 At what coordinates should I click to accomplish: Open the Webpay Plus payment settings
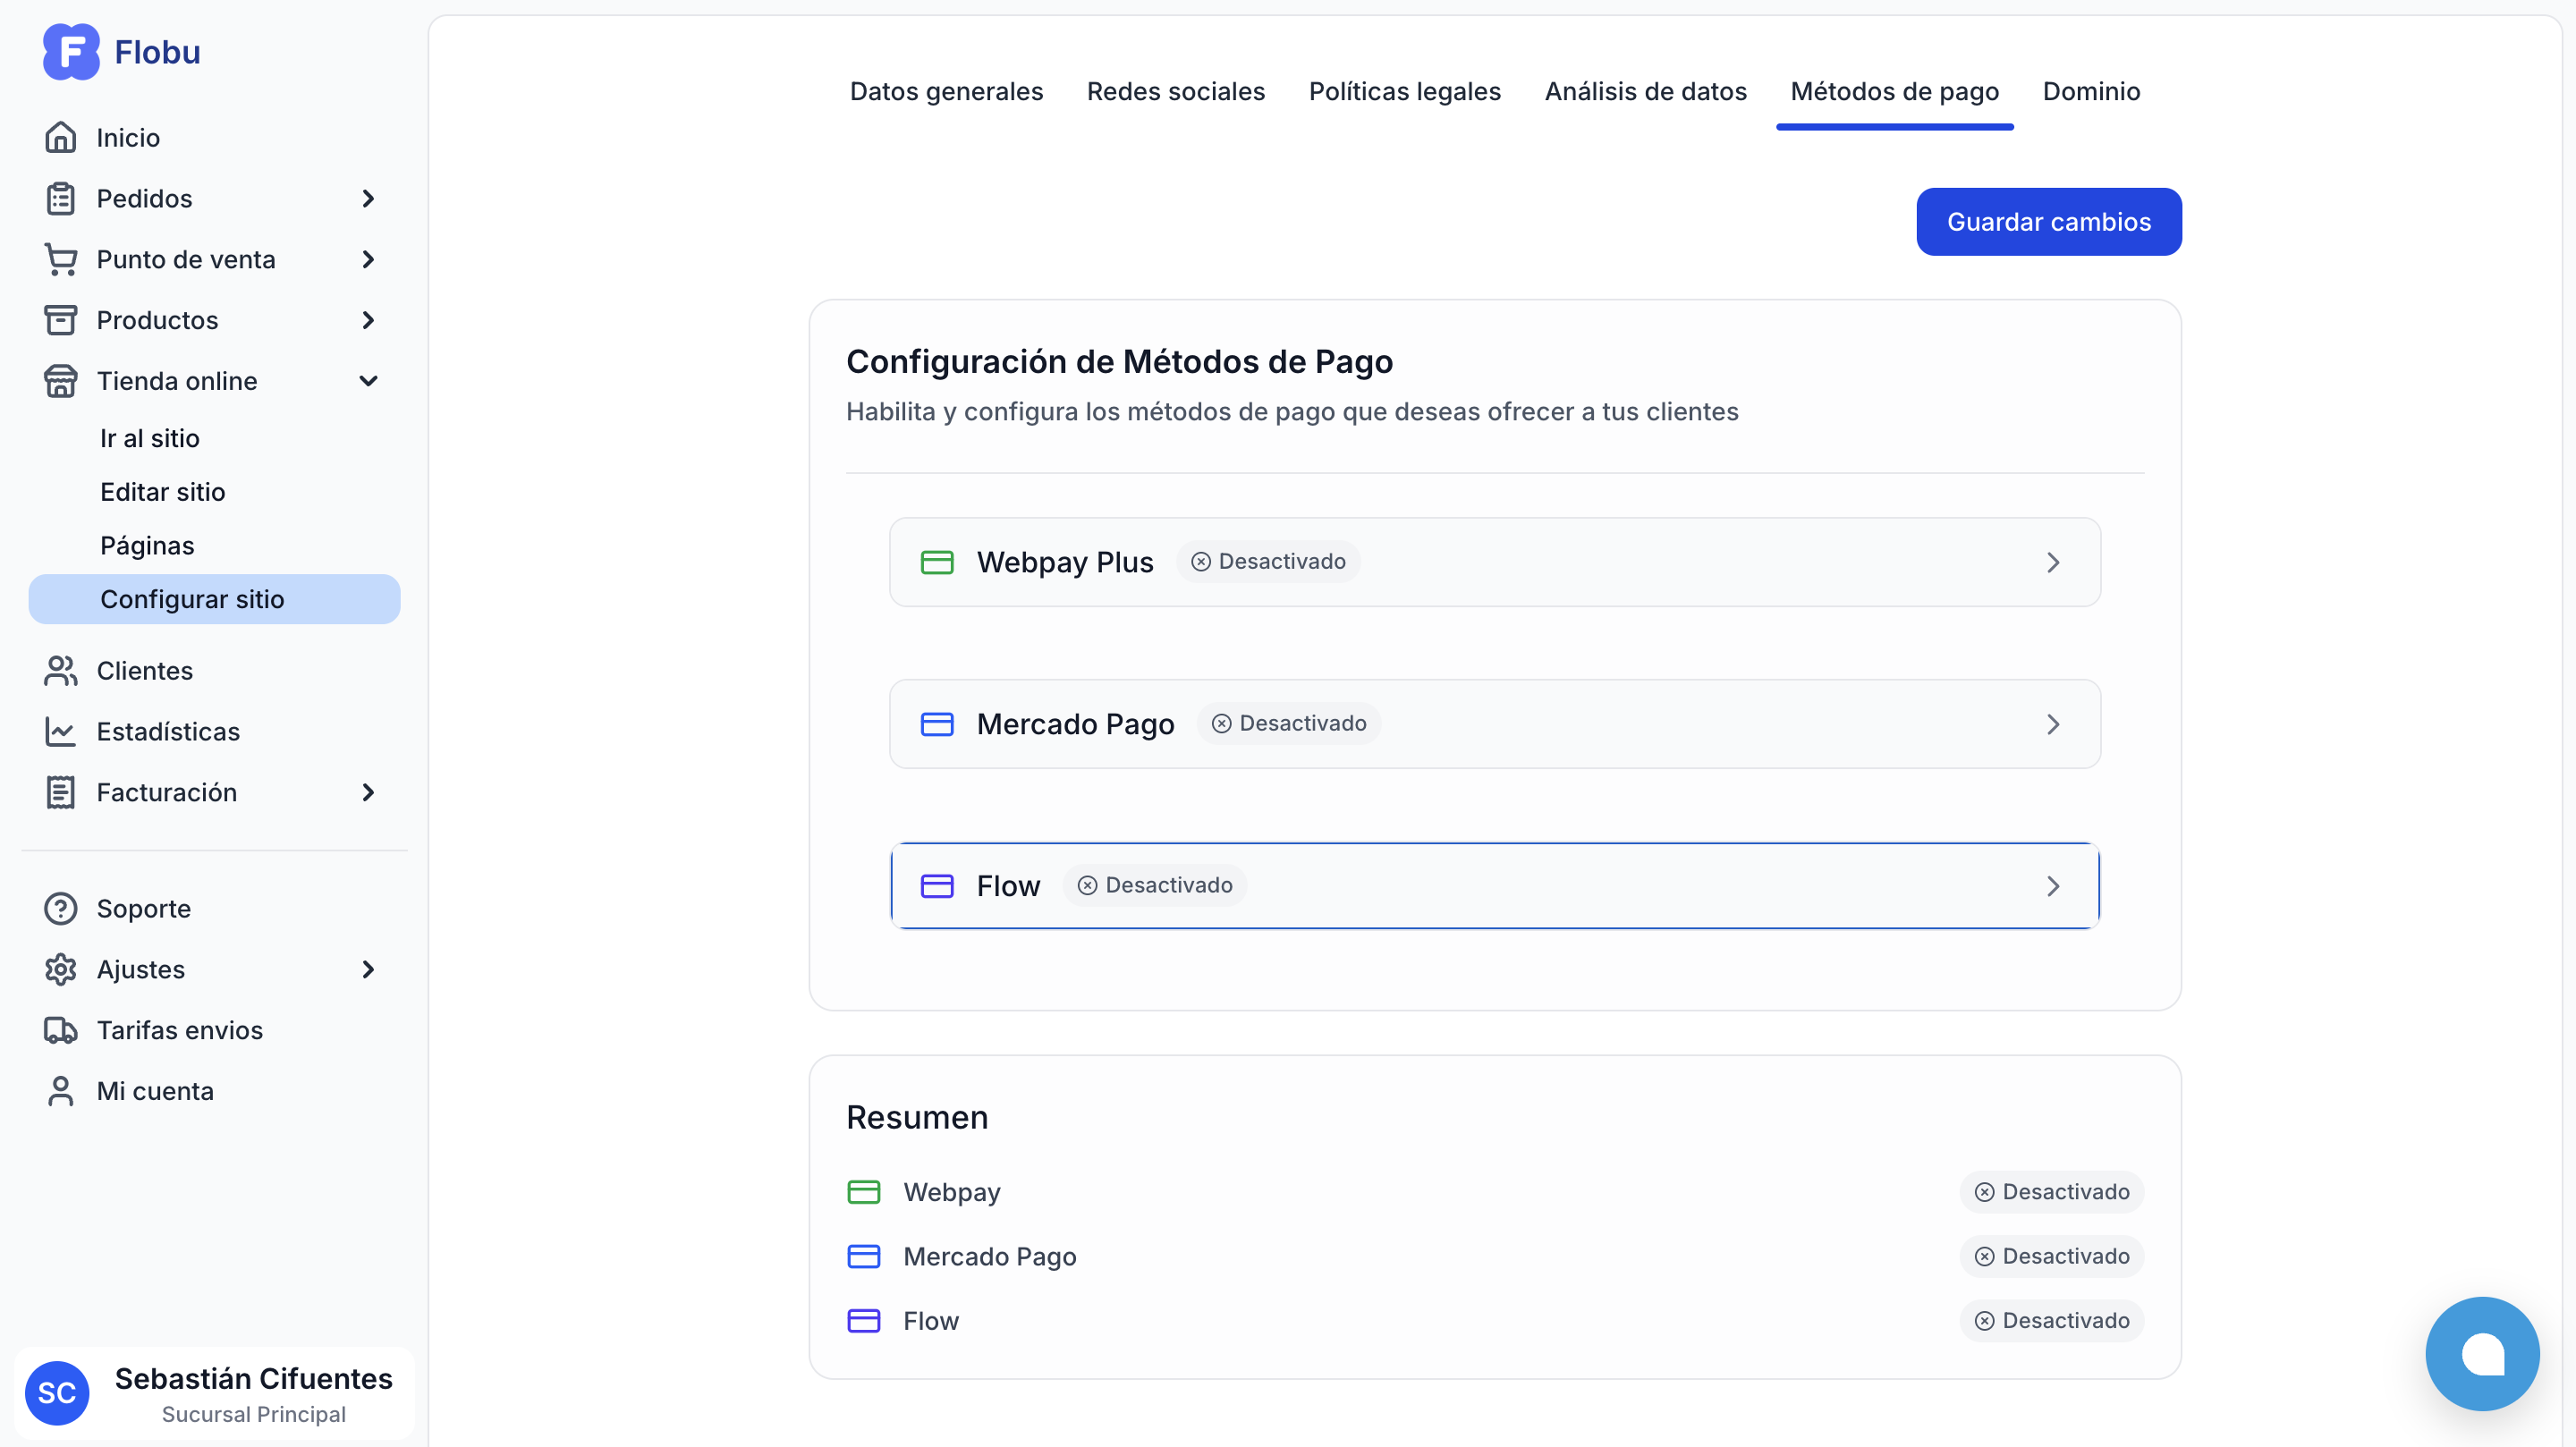tap(1494, 562)
